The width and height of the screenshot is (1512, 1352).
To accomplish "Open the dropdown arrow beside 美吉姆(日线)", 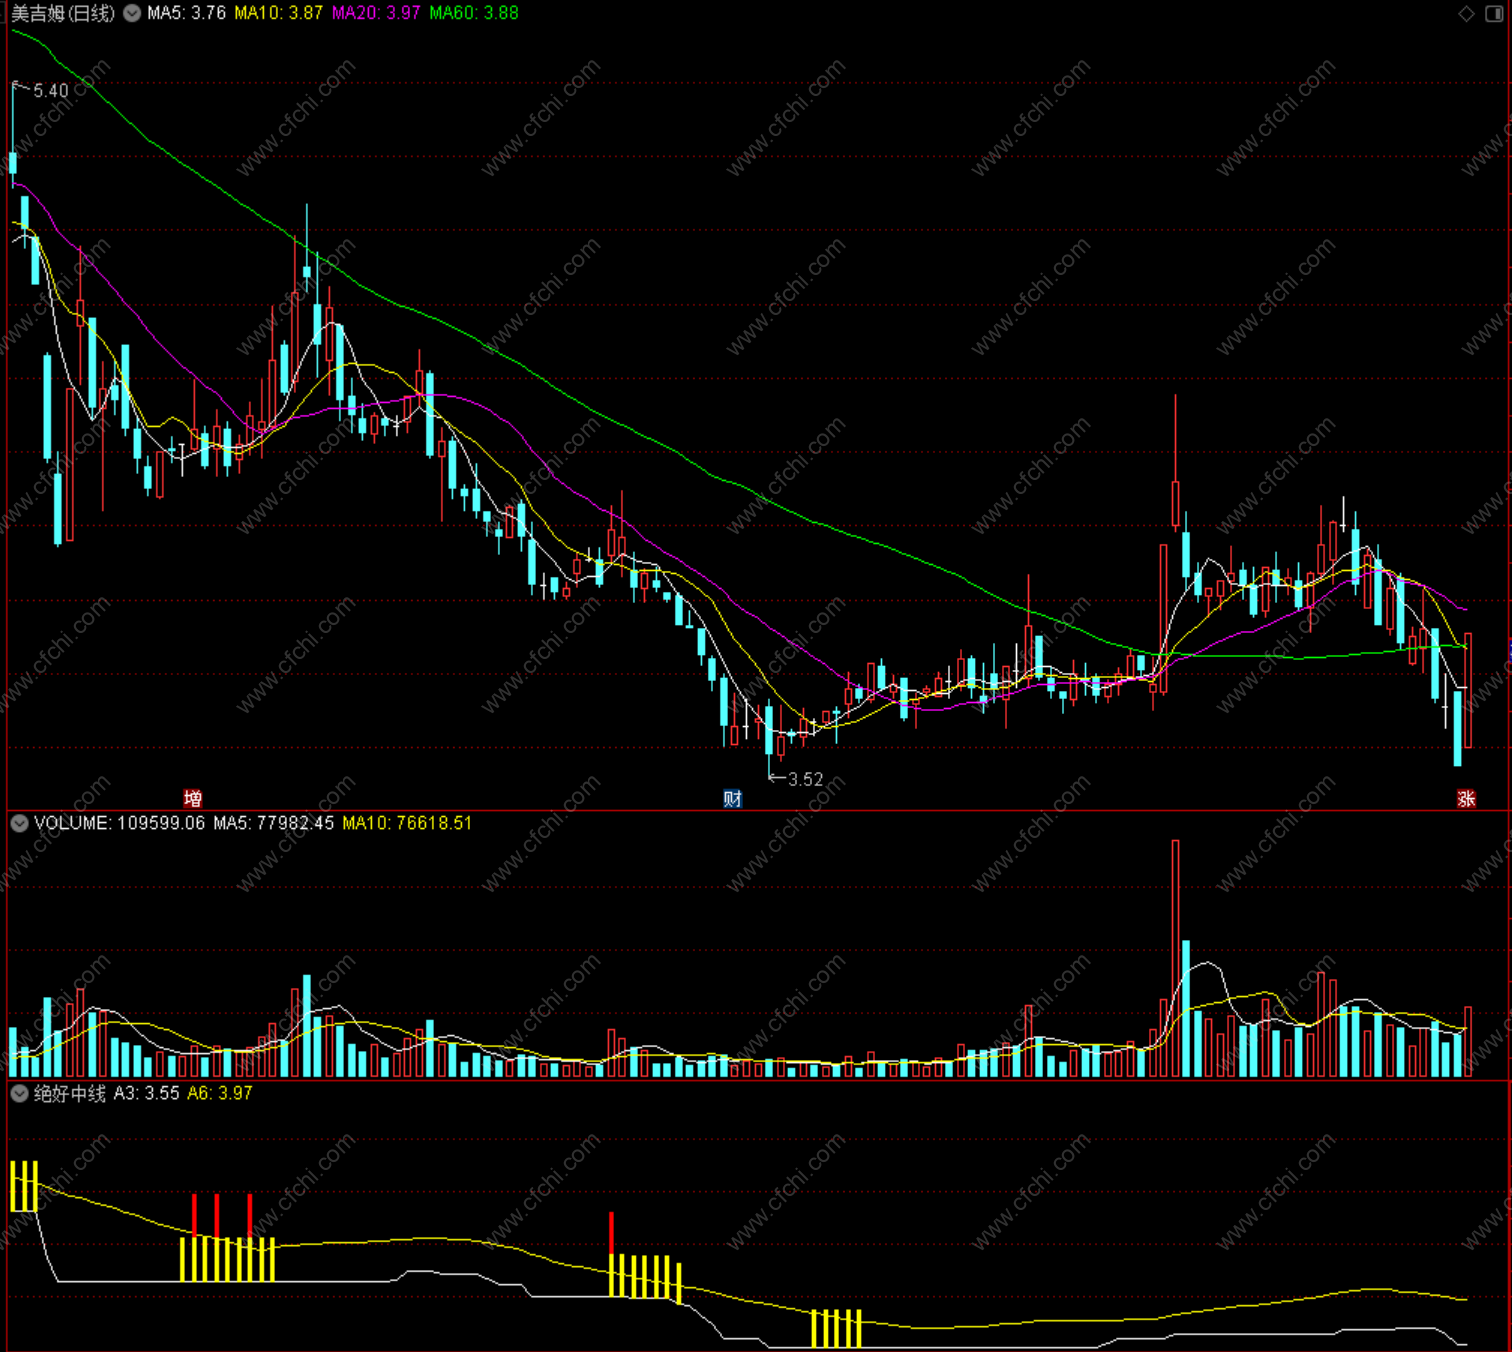I will tap(132, 13).
